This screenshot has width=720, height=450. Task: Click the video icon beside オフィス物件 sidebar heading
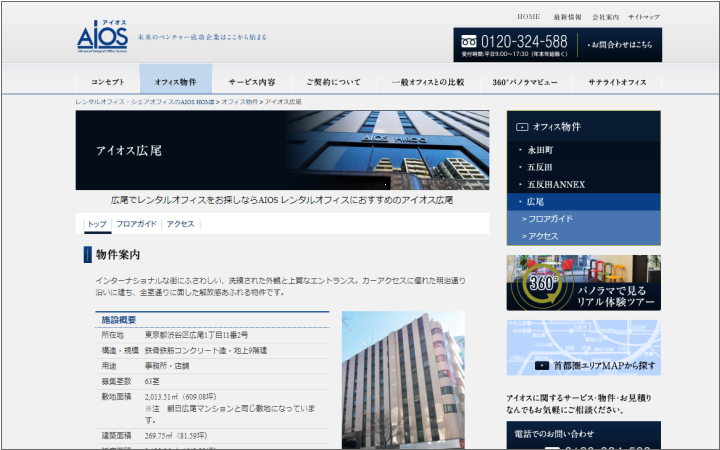522,127
